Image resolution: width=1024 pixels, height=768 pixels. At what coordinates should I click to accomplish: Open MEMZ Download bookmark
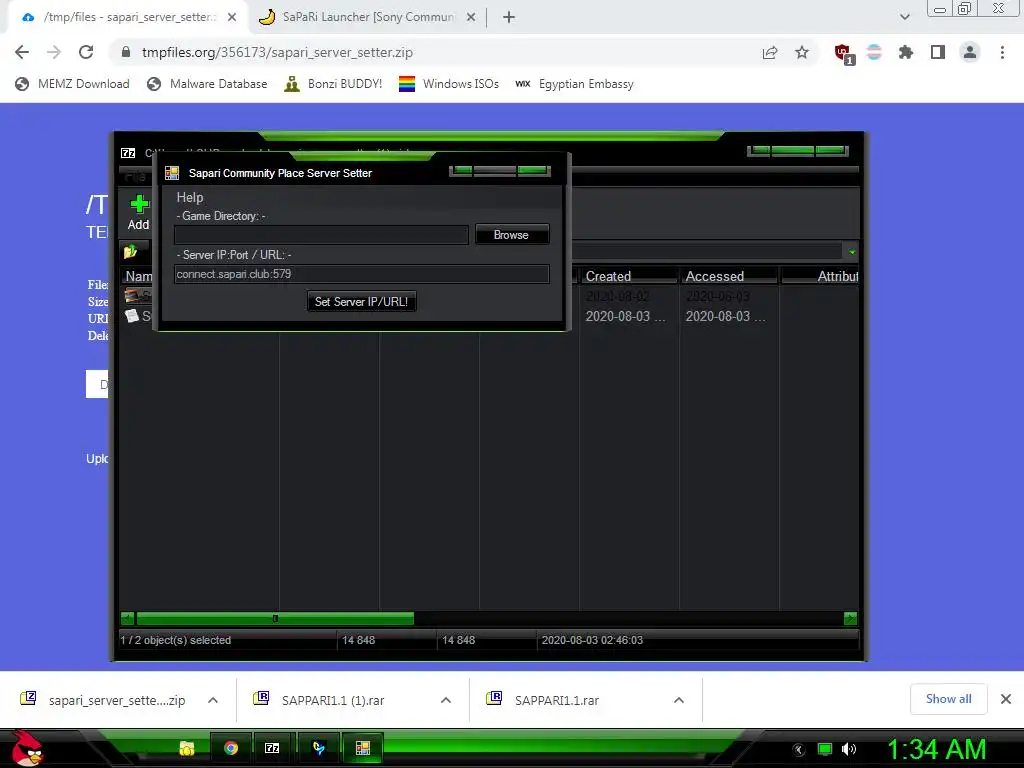pos(72,84)
